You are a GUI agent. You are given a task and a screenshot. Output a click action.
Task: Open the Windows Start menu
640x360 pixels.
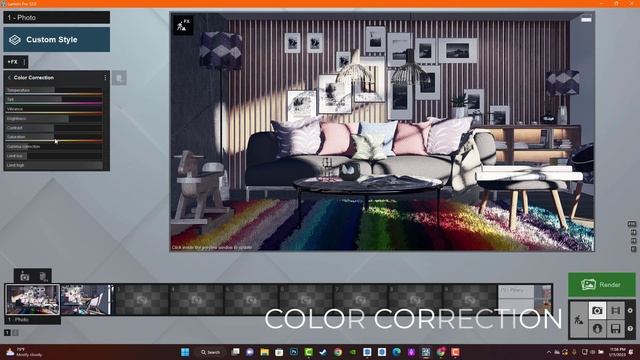(185, 352)
